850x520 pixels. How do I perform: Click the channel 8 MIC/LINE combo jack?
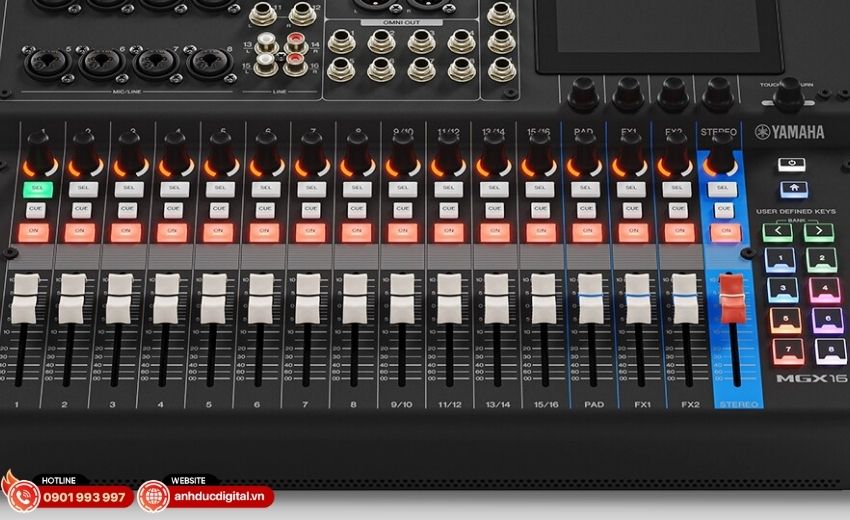point(210,63)
